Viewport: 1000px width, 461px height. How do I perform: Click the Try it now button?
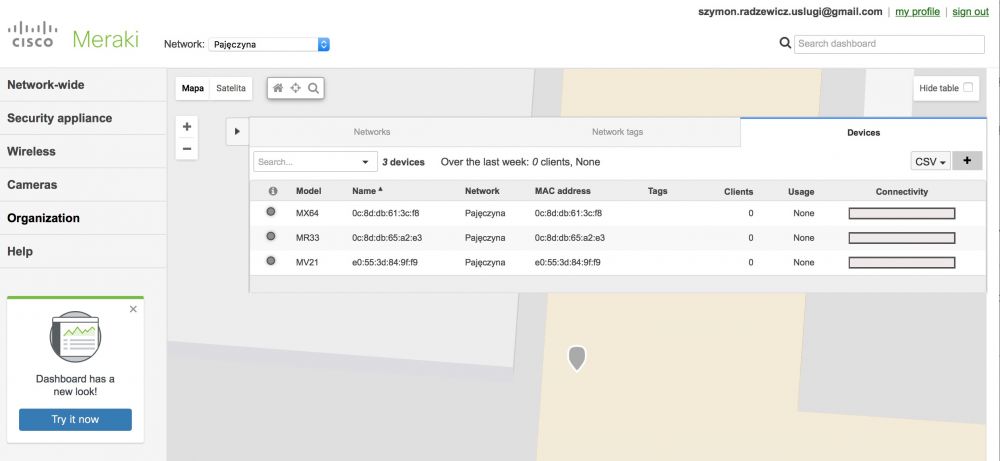75,420
